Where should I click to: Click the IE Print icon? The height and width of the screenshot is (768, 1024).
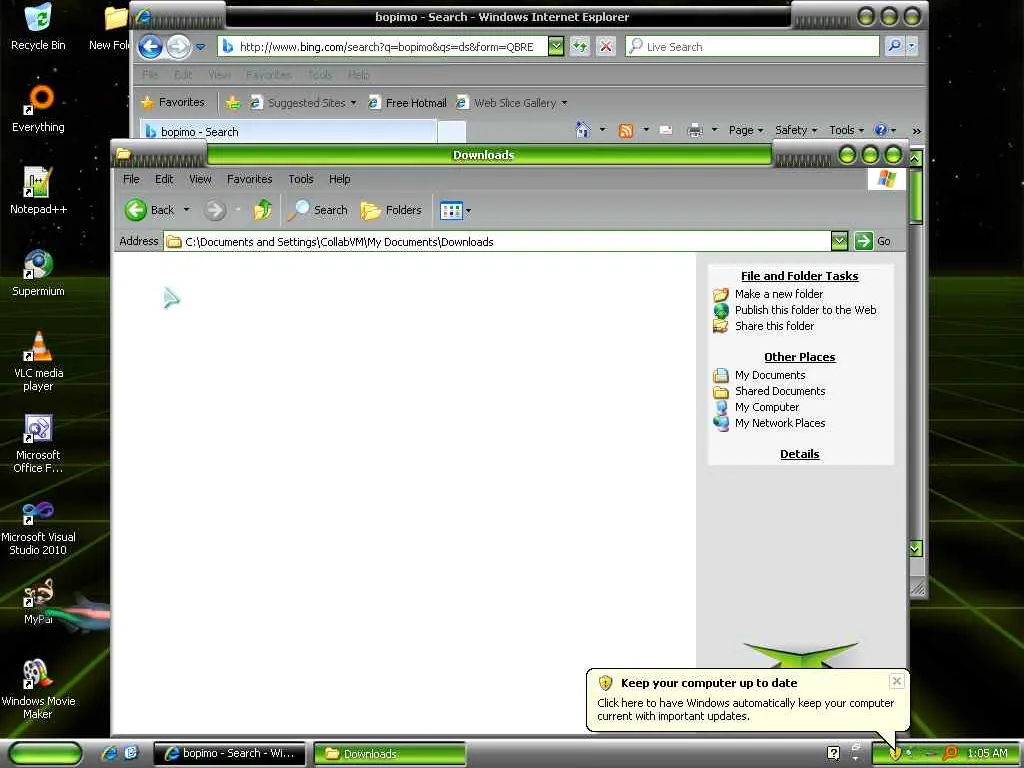pyautogui.click(x=695, y=131)
